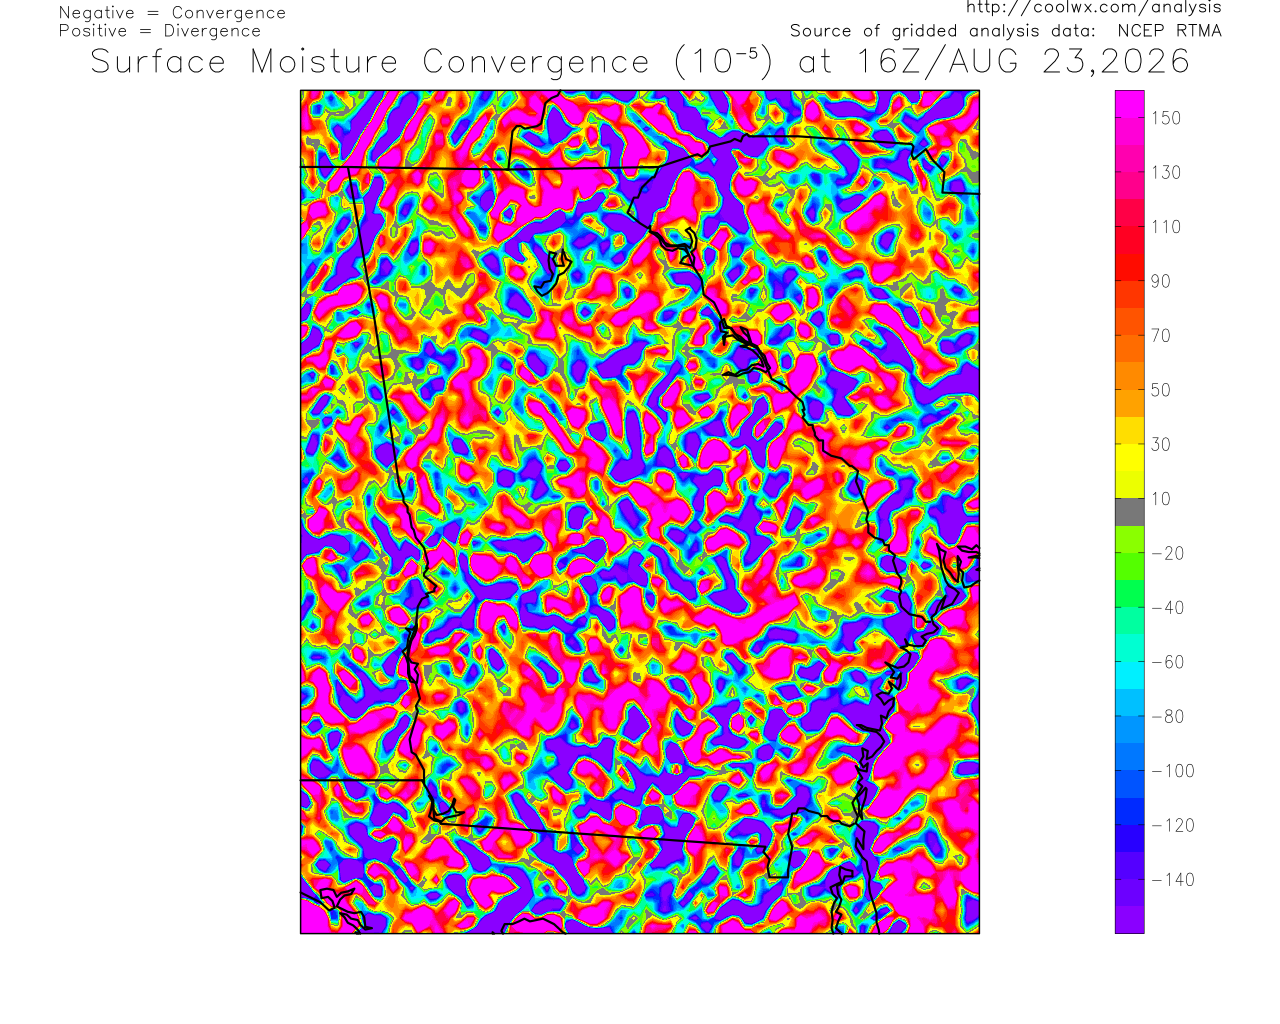This screenshot has height=1024, width=1280.
Task: Click the Negative = Convergence legend note
Action: click(172, 13)
